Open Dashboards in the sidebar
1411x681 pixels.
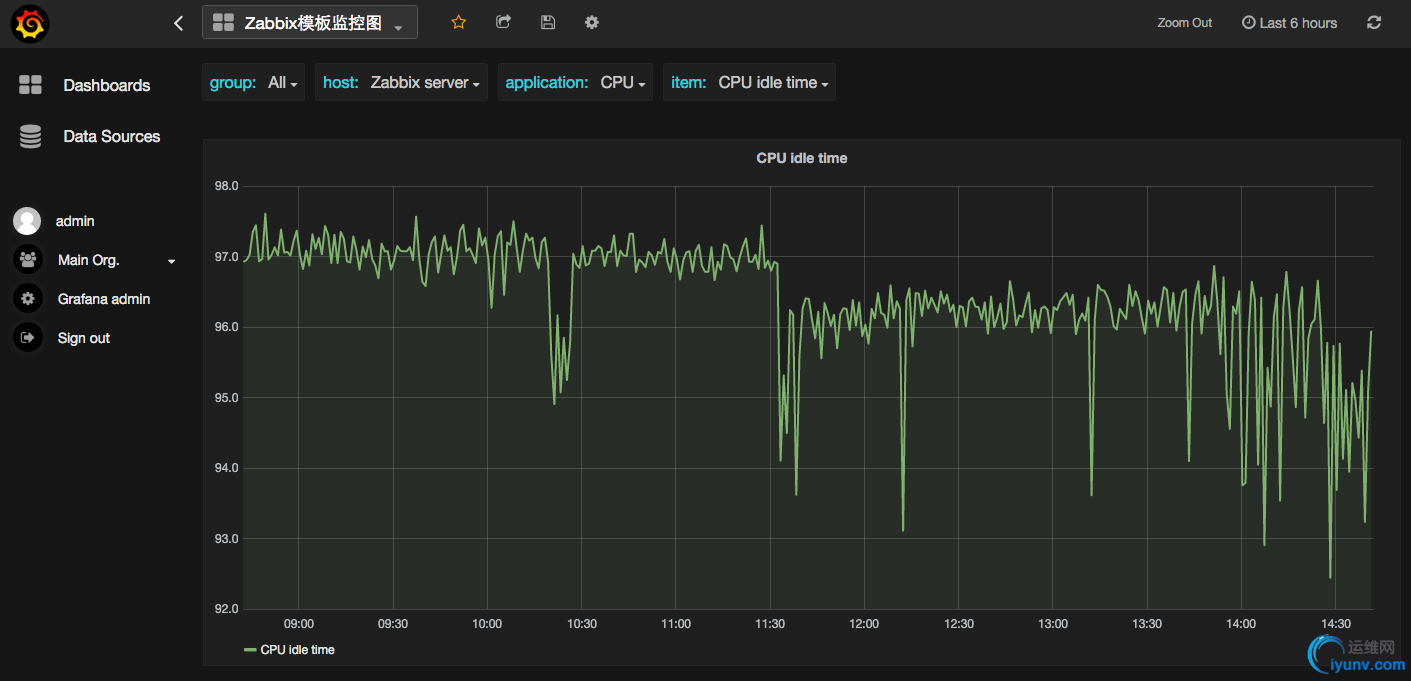(x=106, y=86)
